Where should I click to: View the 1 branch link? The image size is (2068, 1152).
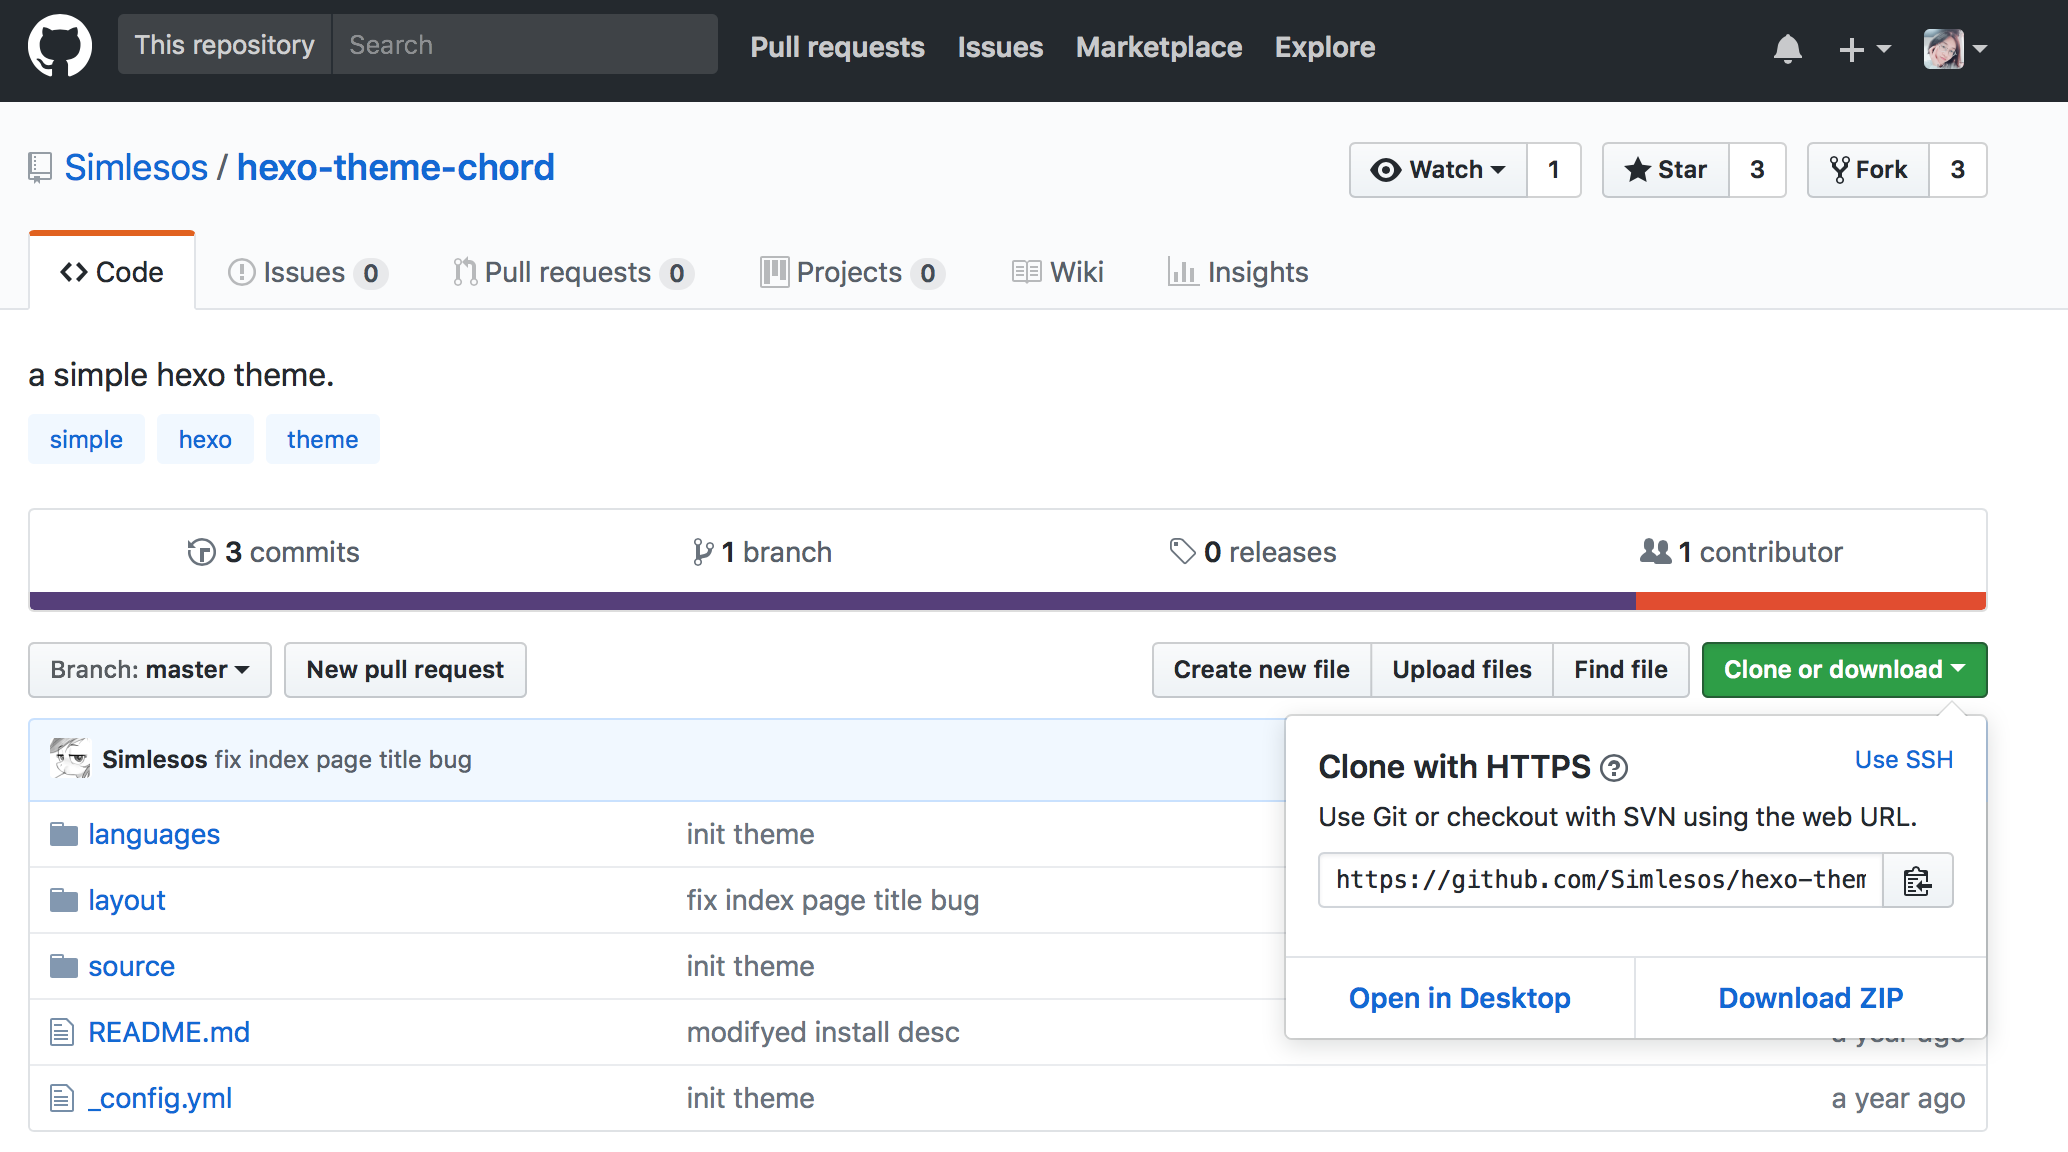tap(762, 552)
